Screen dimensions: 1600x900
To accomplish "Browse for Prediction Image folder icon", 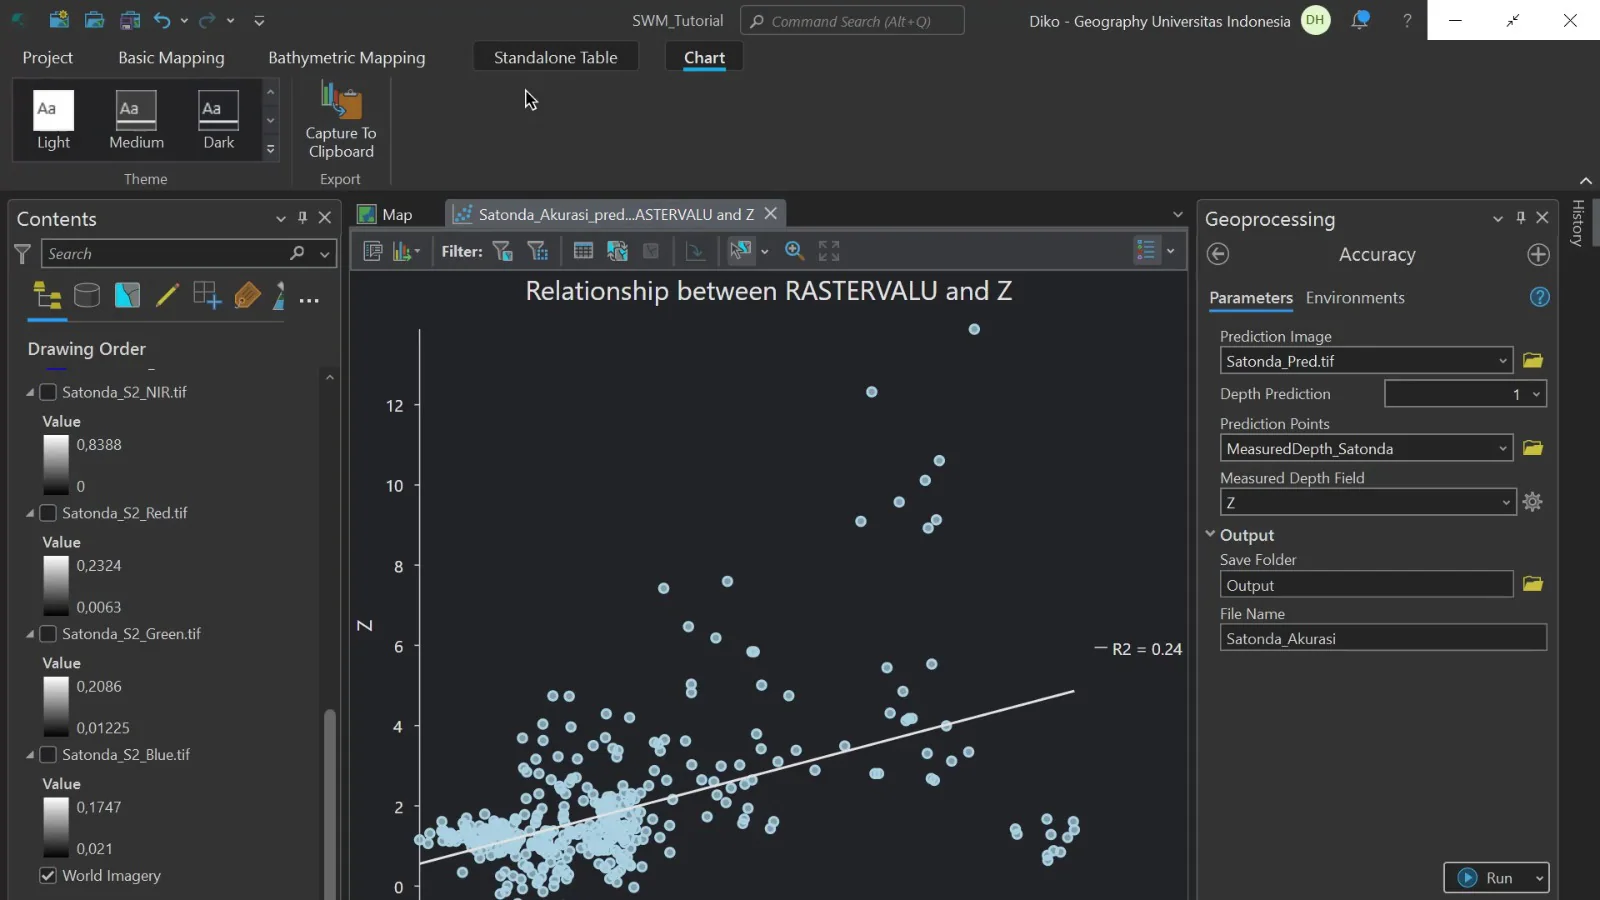I will 1533,360.
